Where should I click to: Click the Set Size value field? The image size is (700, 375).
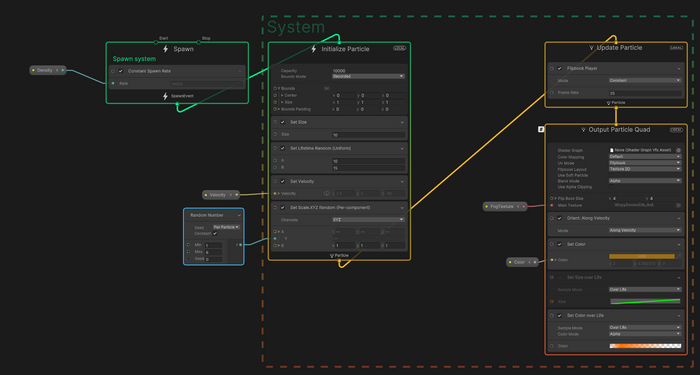(x=368, y=135)
